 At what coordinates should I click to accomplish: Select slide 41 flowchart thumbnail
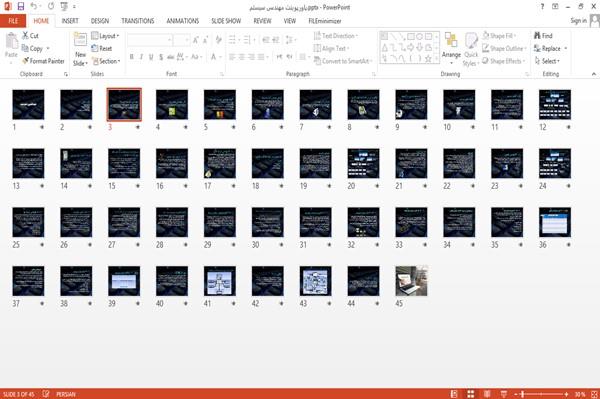(220, 281)
